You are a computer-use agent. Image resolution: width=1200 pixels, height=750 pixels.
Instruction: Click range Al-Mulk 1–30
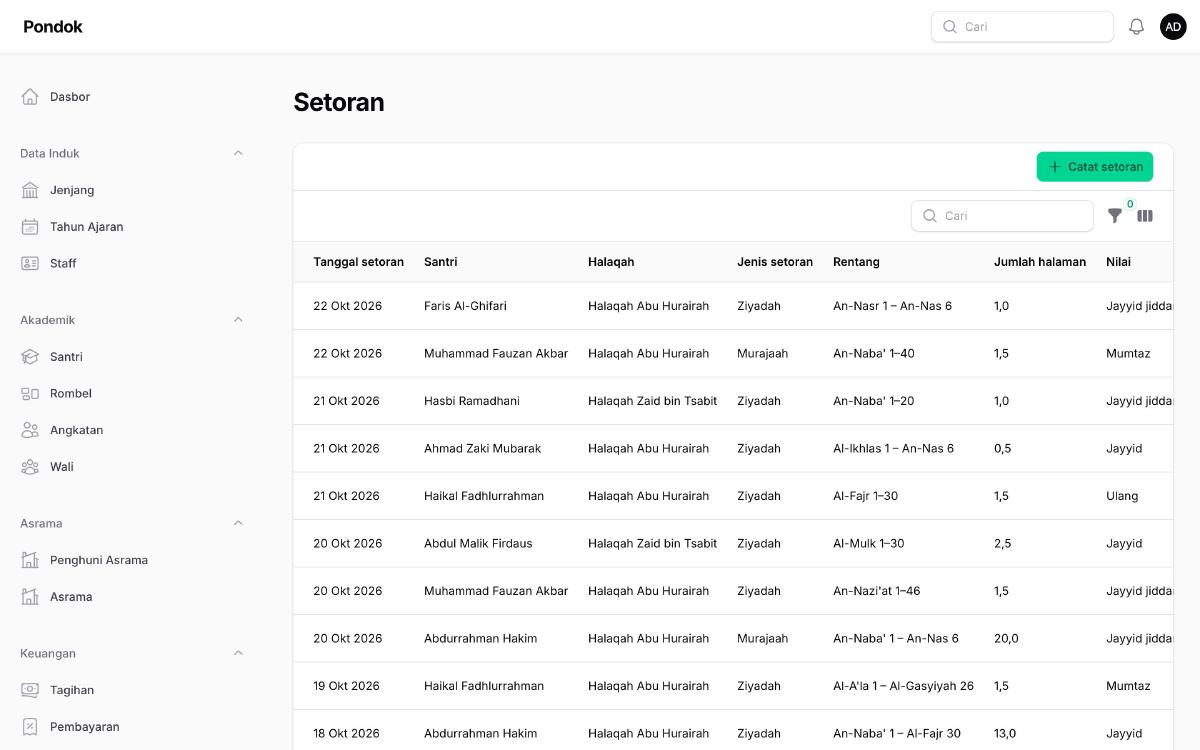[x=868, y=544]
